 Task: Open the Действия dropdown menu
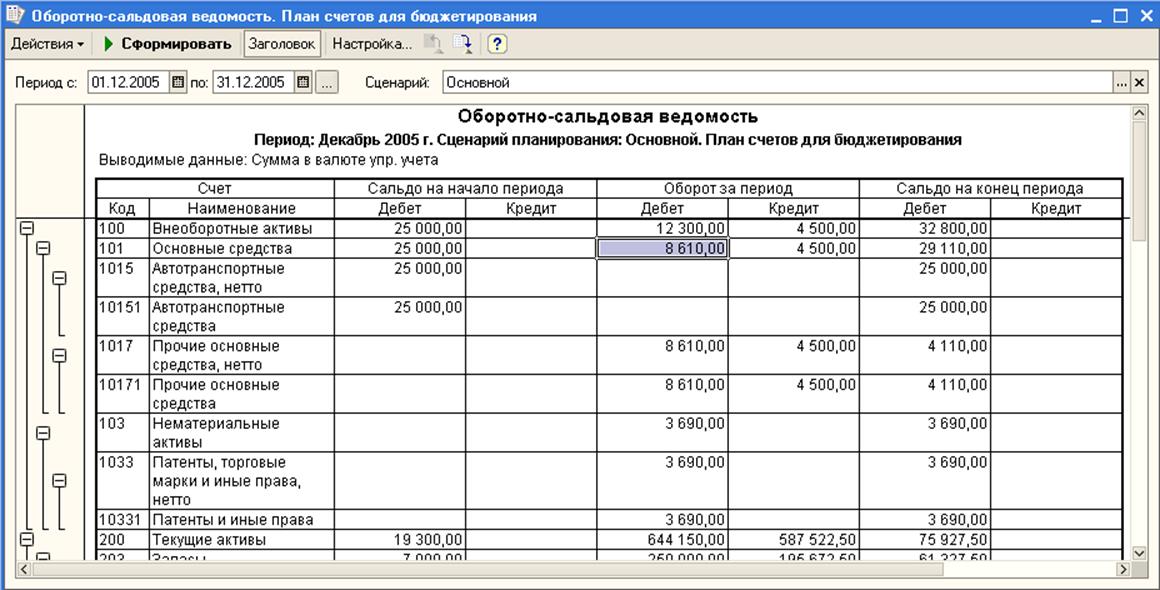click(47, 44)
